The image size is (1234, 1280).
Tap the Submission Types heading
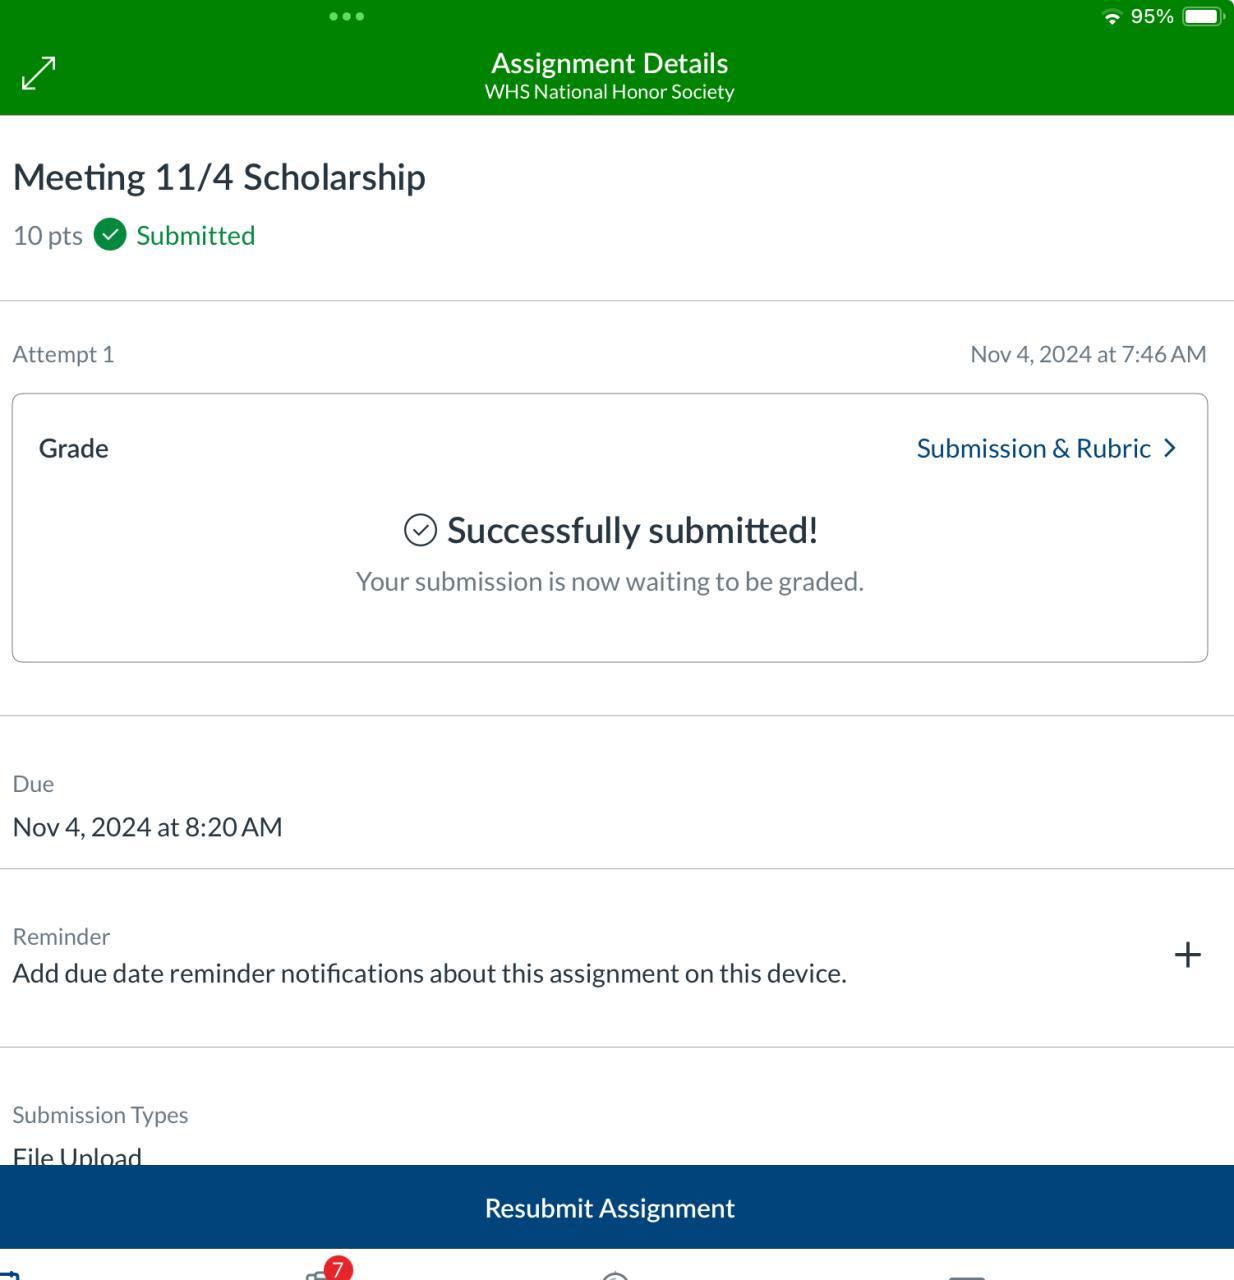coord(100,1115)
